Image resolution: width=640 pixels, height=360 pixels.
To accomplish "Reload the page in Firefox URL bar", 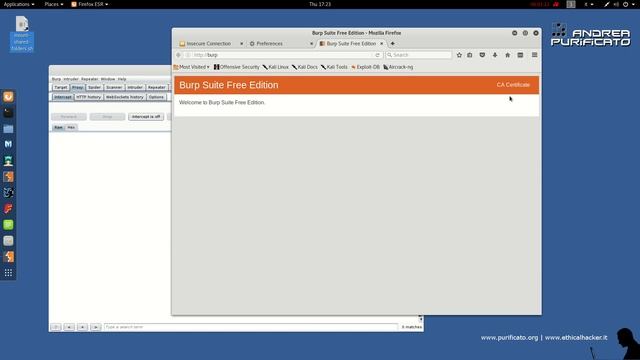I will [x=378, y=55].
